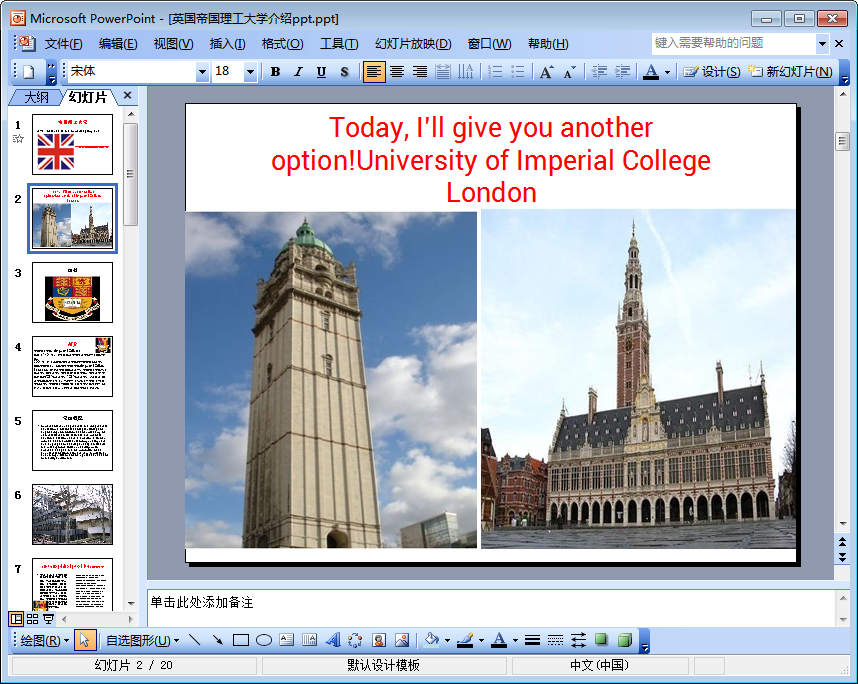
Task: Open the formatting toolbar font color dropdown arrow
Action: click(x=667, y=72)
